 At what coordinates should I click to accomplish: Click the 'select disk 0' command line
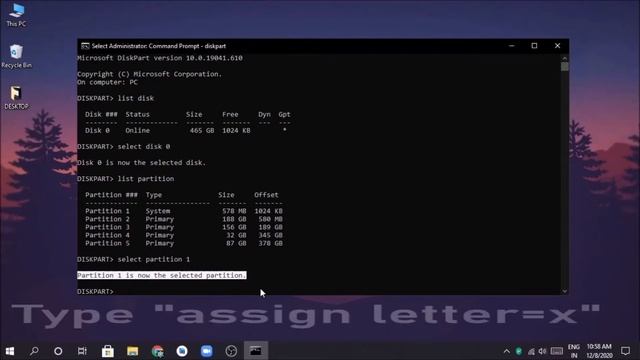124,147
